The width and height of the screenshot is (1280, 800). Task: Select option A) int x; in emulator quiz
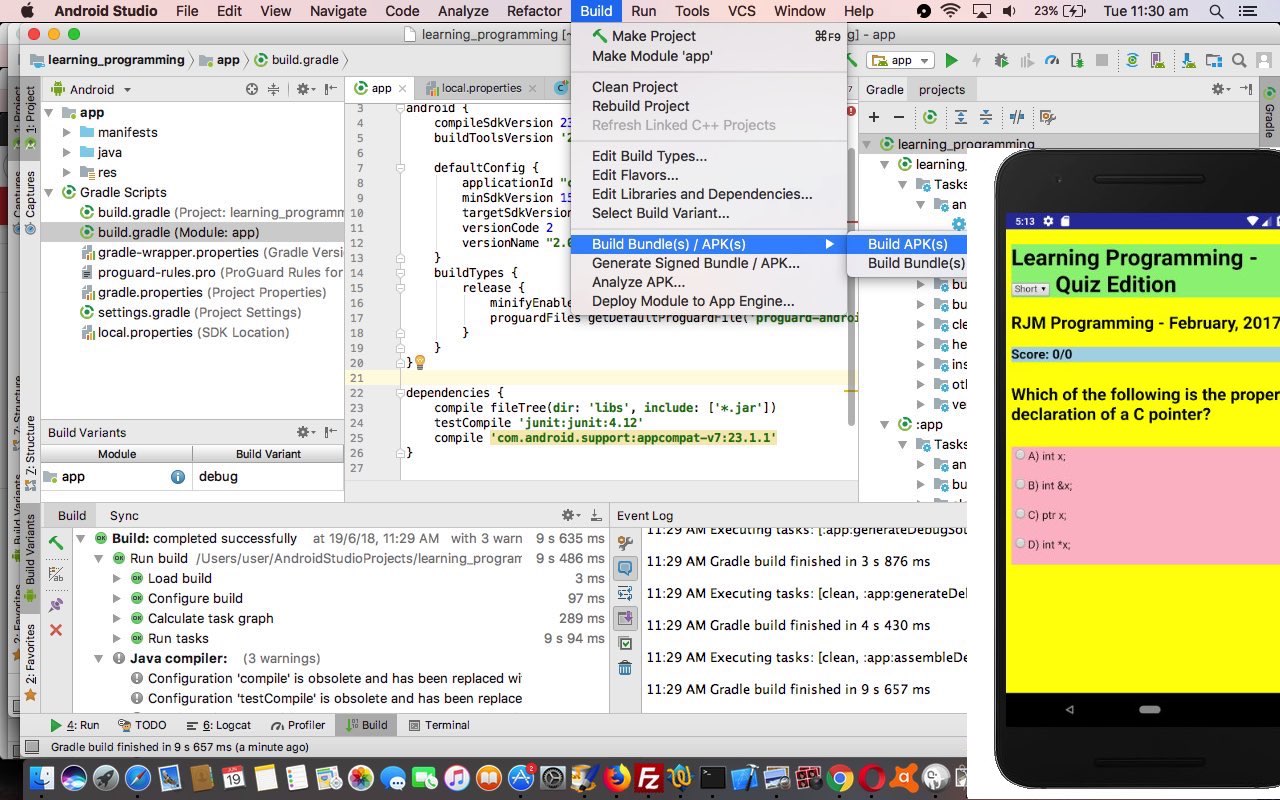tap(1020, 455)
